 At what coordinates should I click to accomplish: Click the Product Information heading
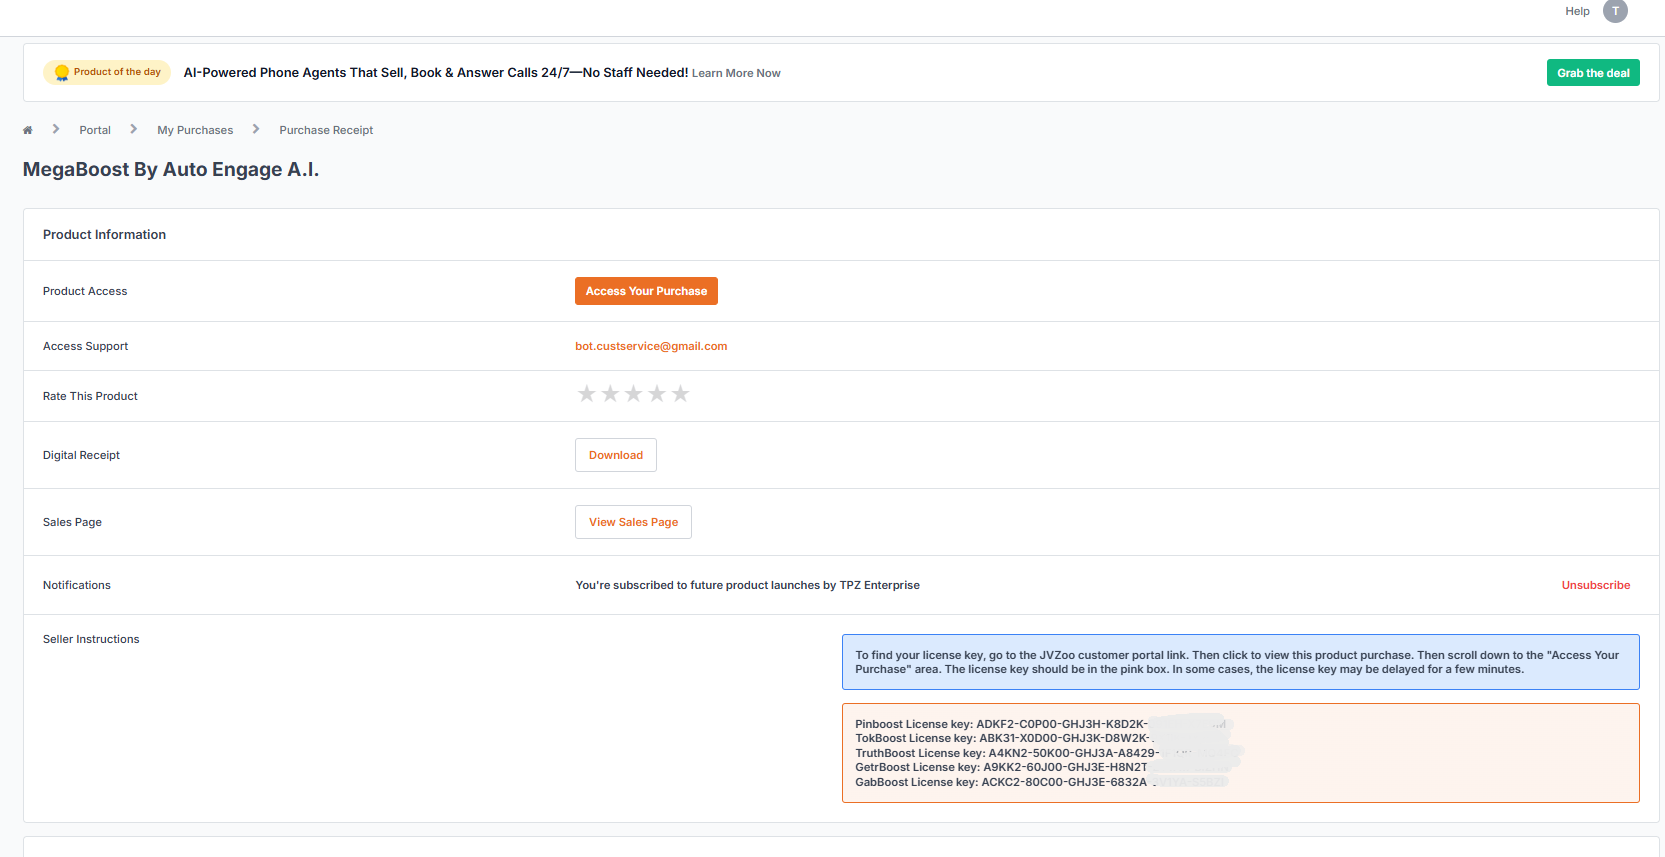(104, 234)
